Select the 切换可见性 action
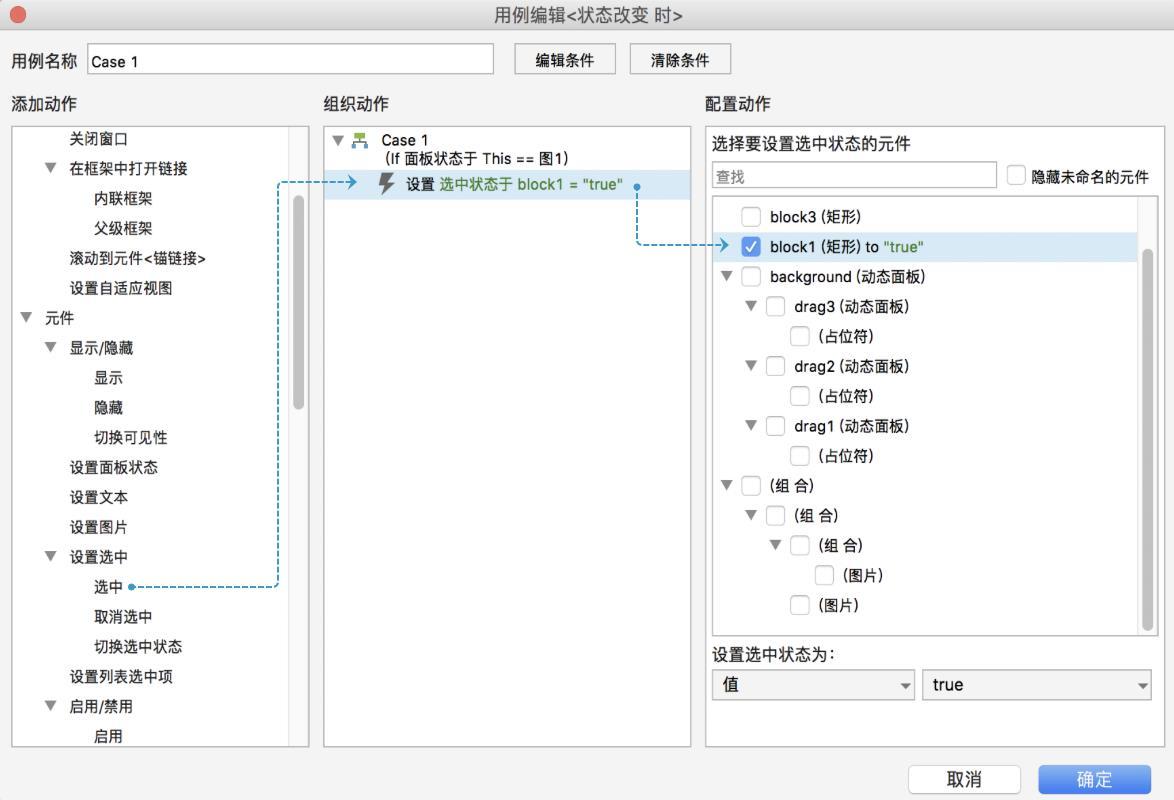 (x=130, y=437)
